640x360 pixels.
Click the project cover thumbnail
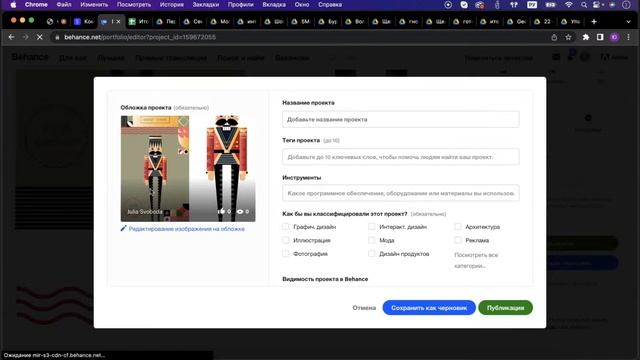click(188, 169)
